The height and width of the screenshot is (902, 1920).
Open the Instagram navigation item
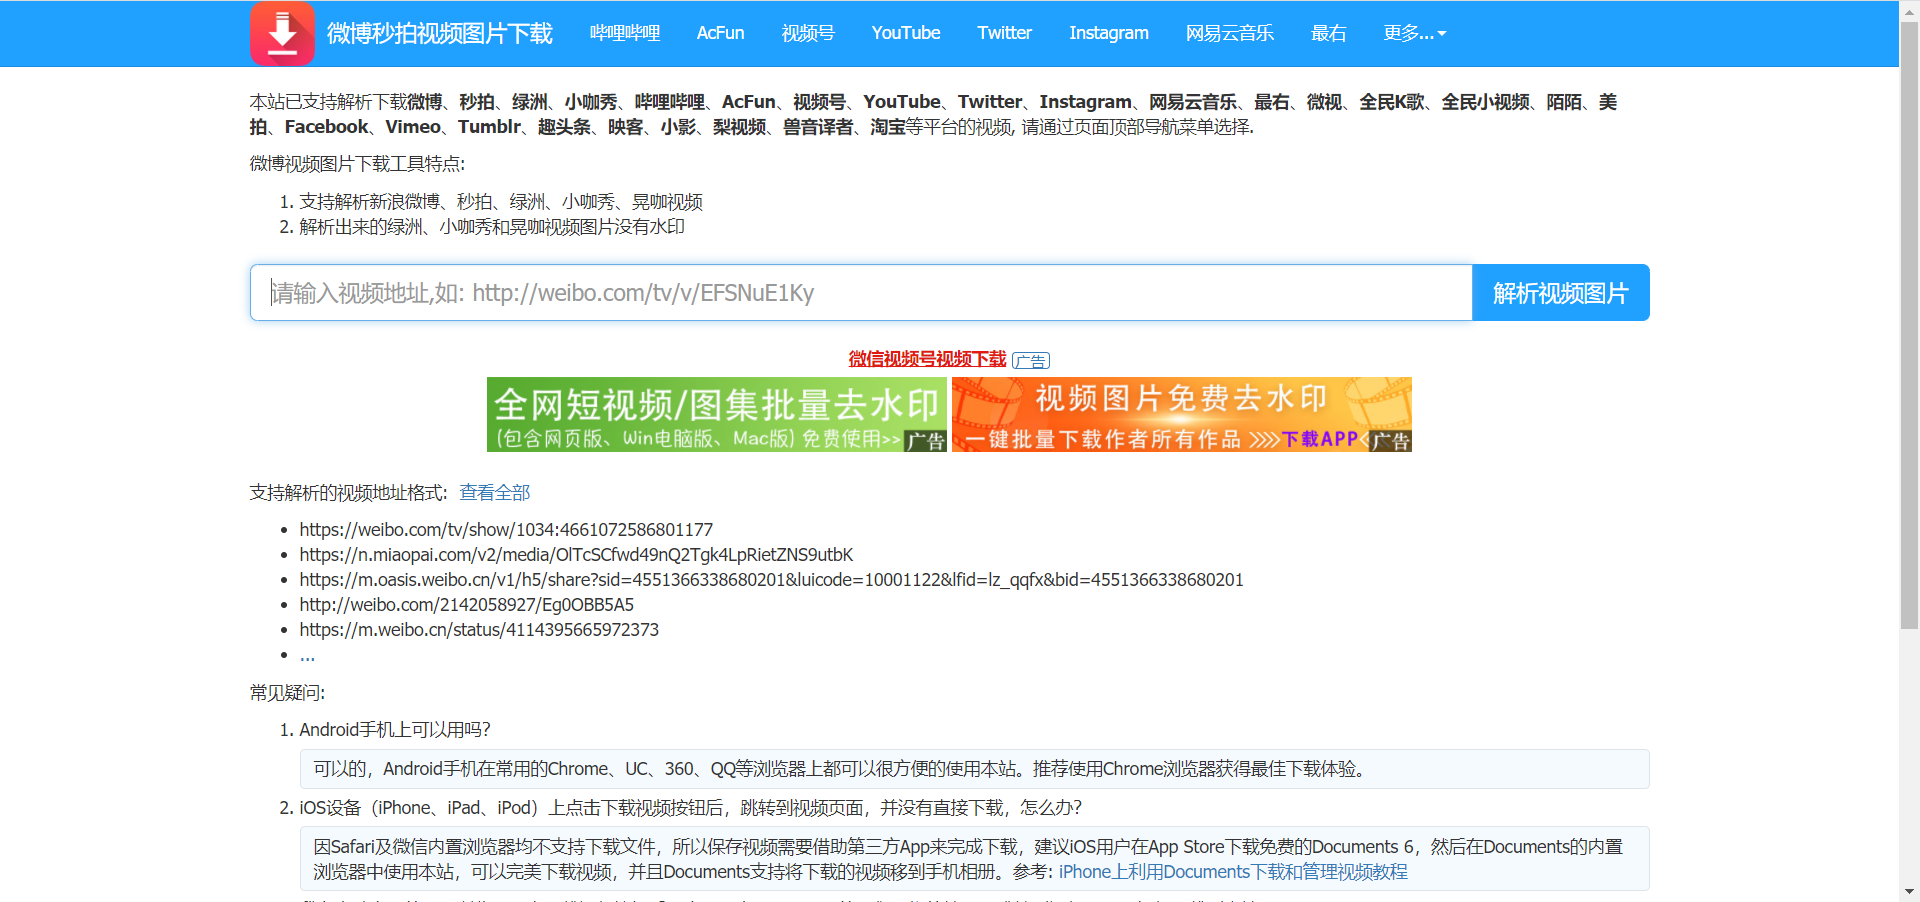(x=1109, y=33)
